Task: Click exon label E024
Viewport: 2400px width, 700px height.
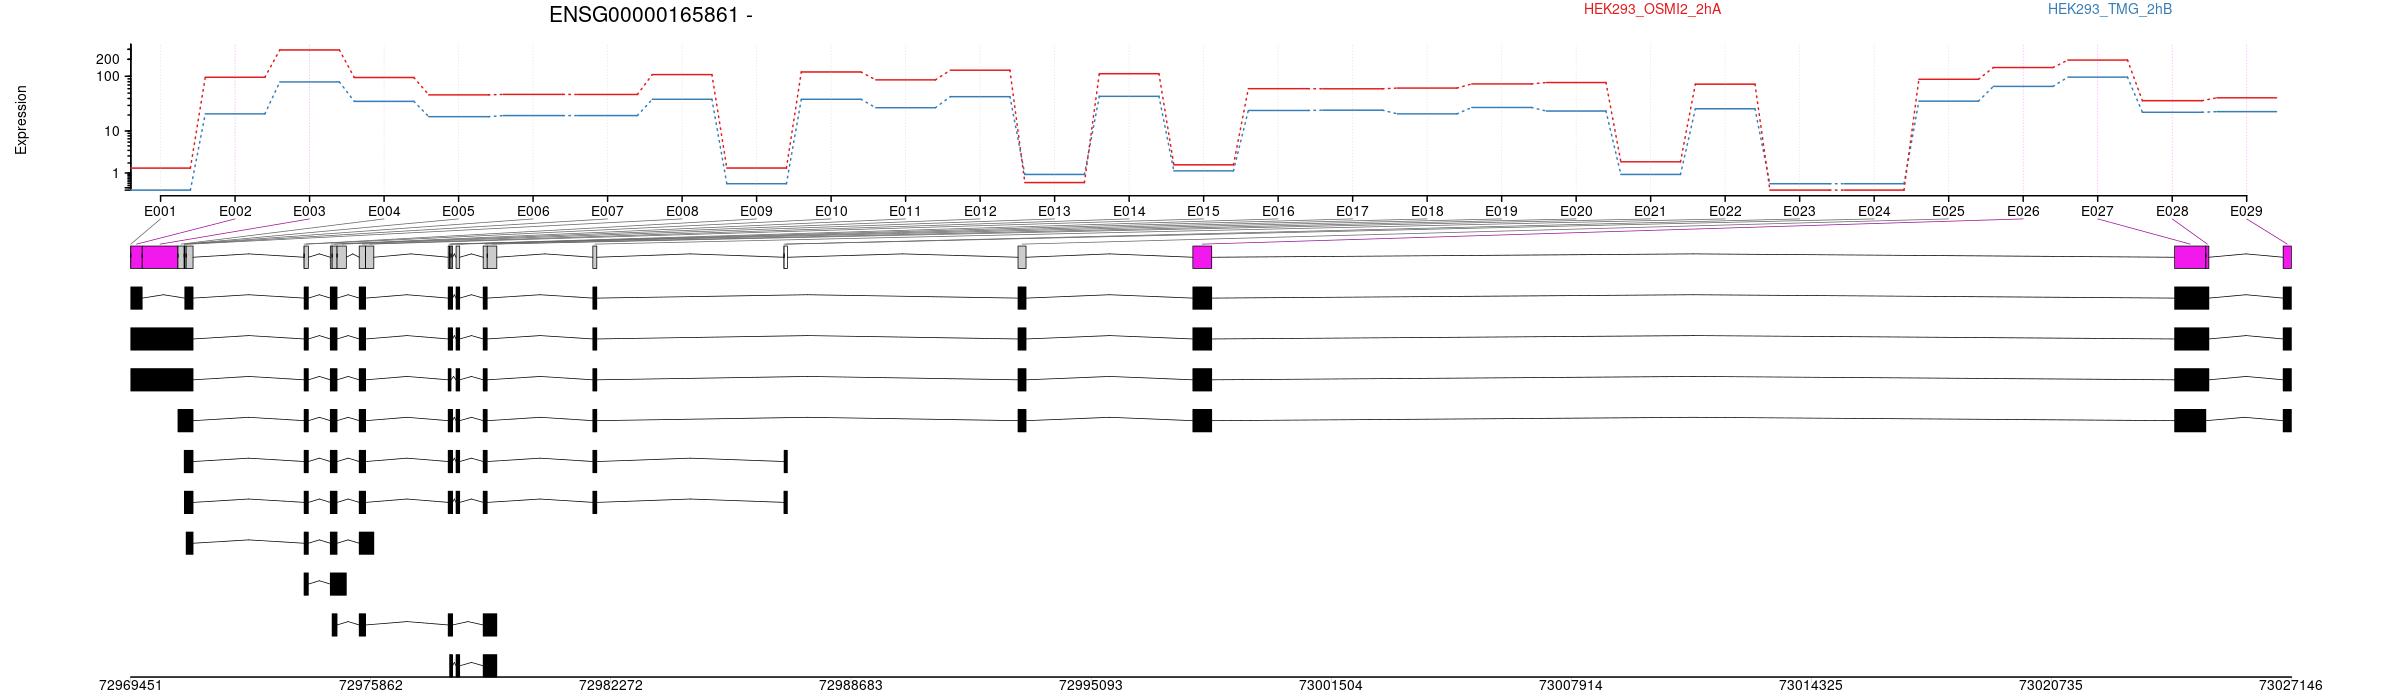Action: (1874, 211)
